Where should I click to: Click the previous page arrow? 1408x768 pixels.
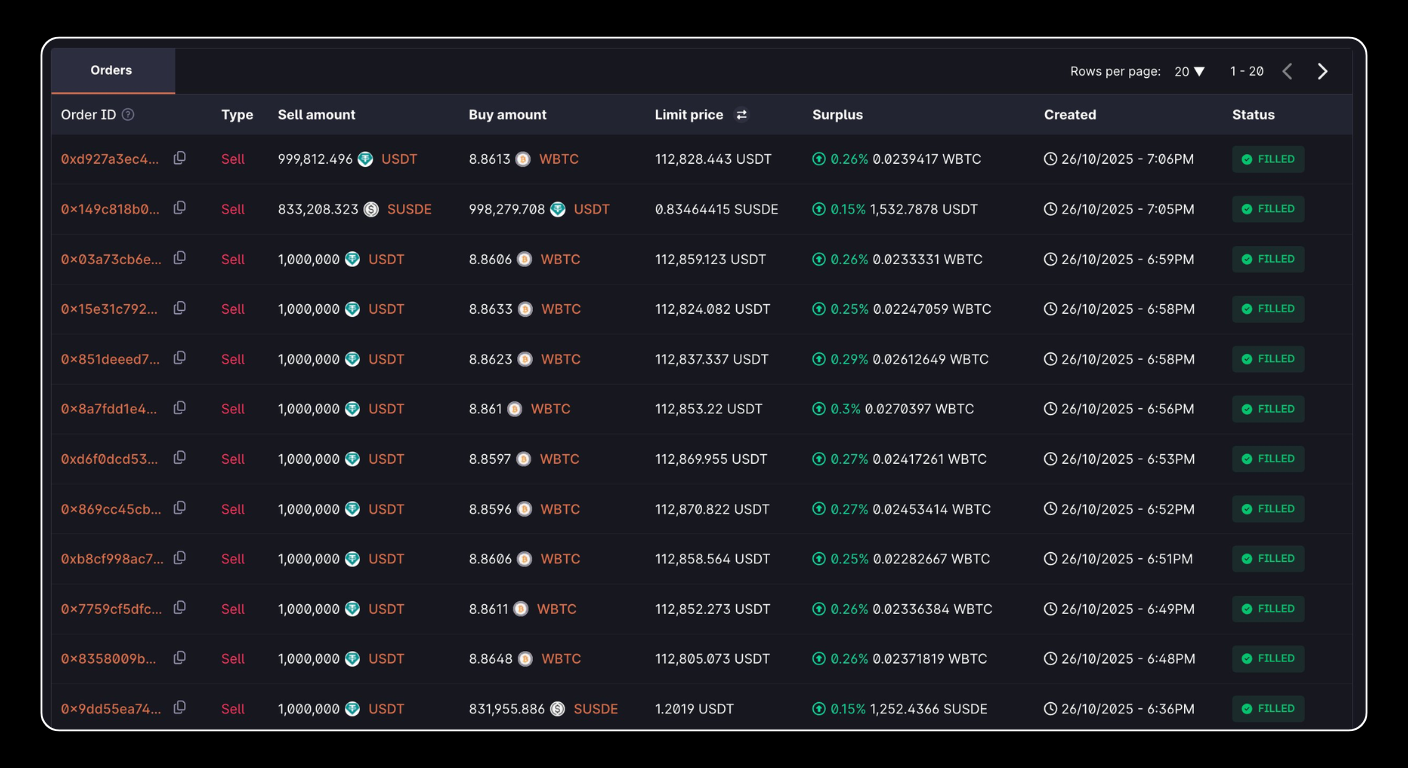coord(1287,71)
